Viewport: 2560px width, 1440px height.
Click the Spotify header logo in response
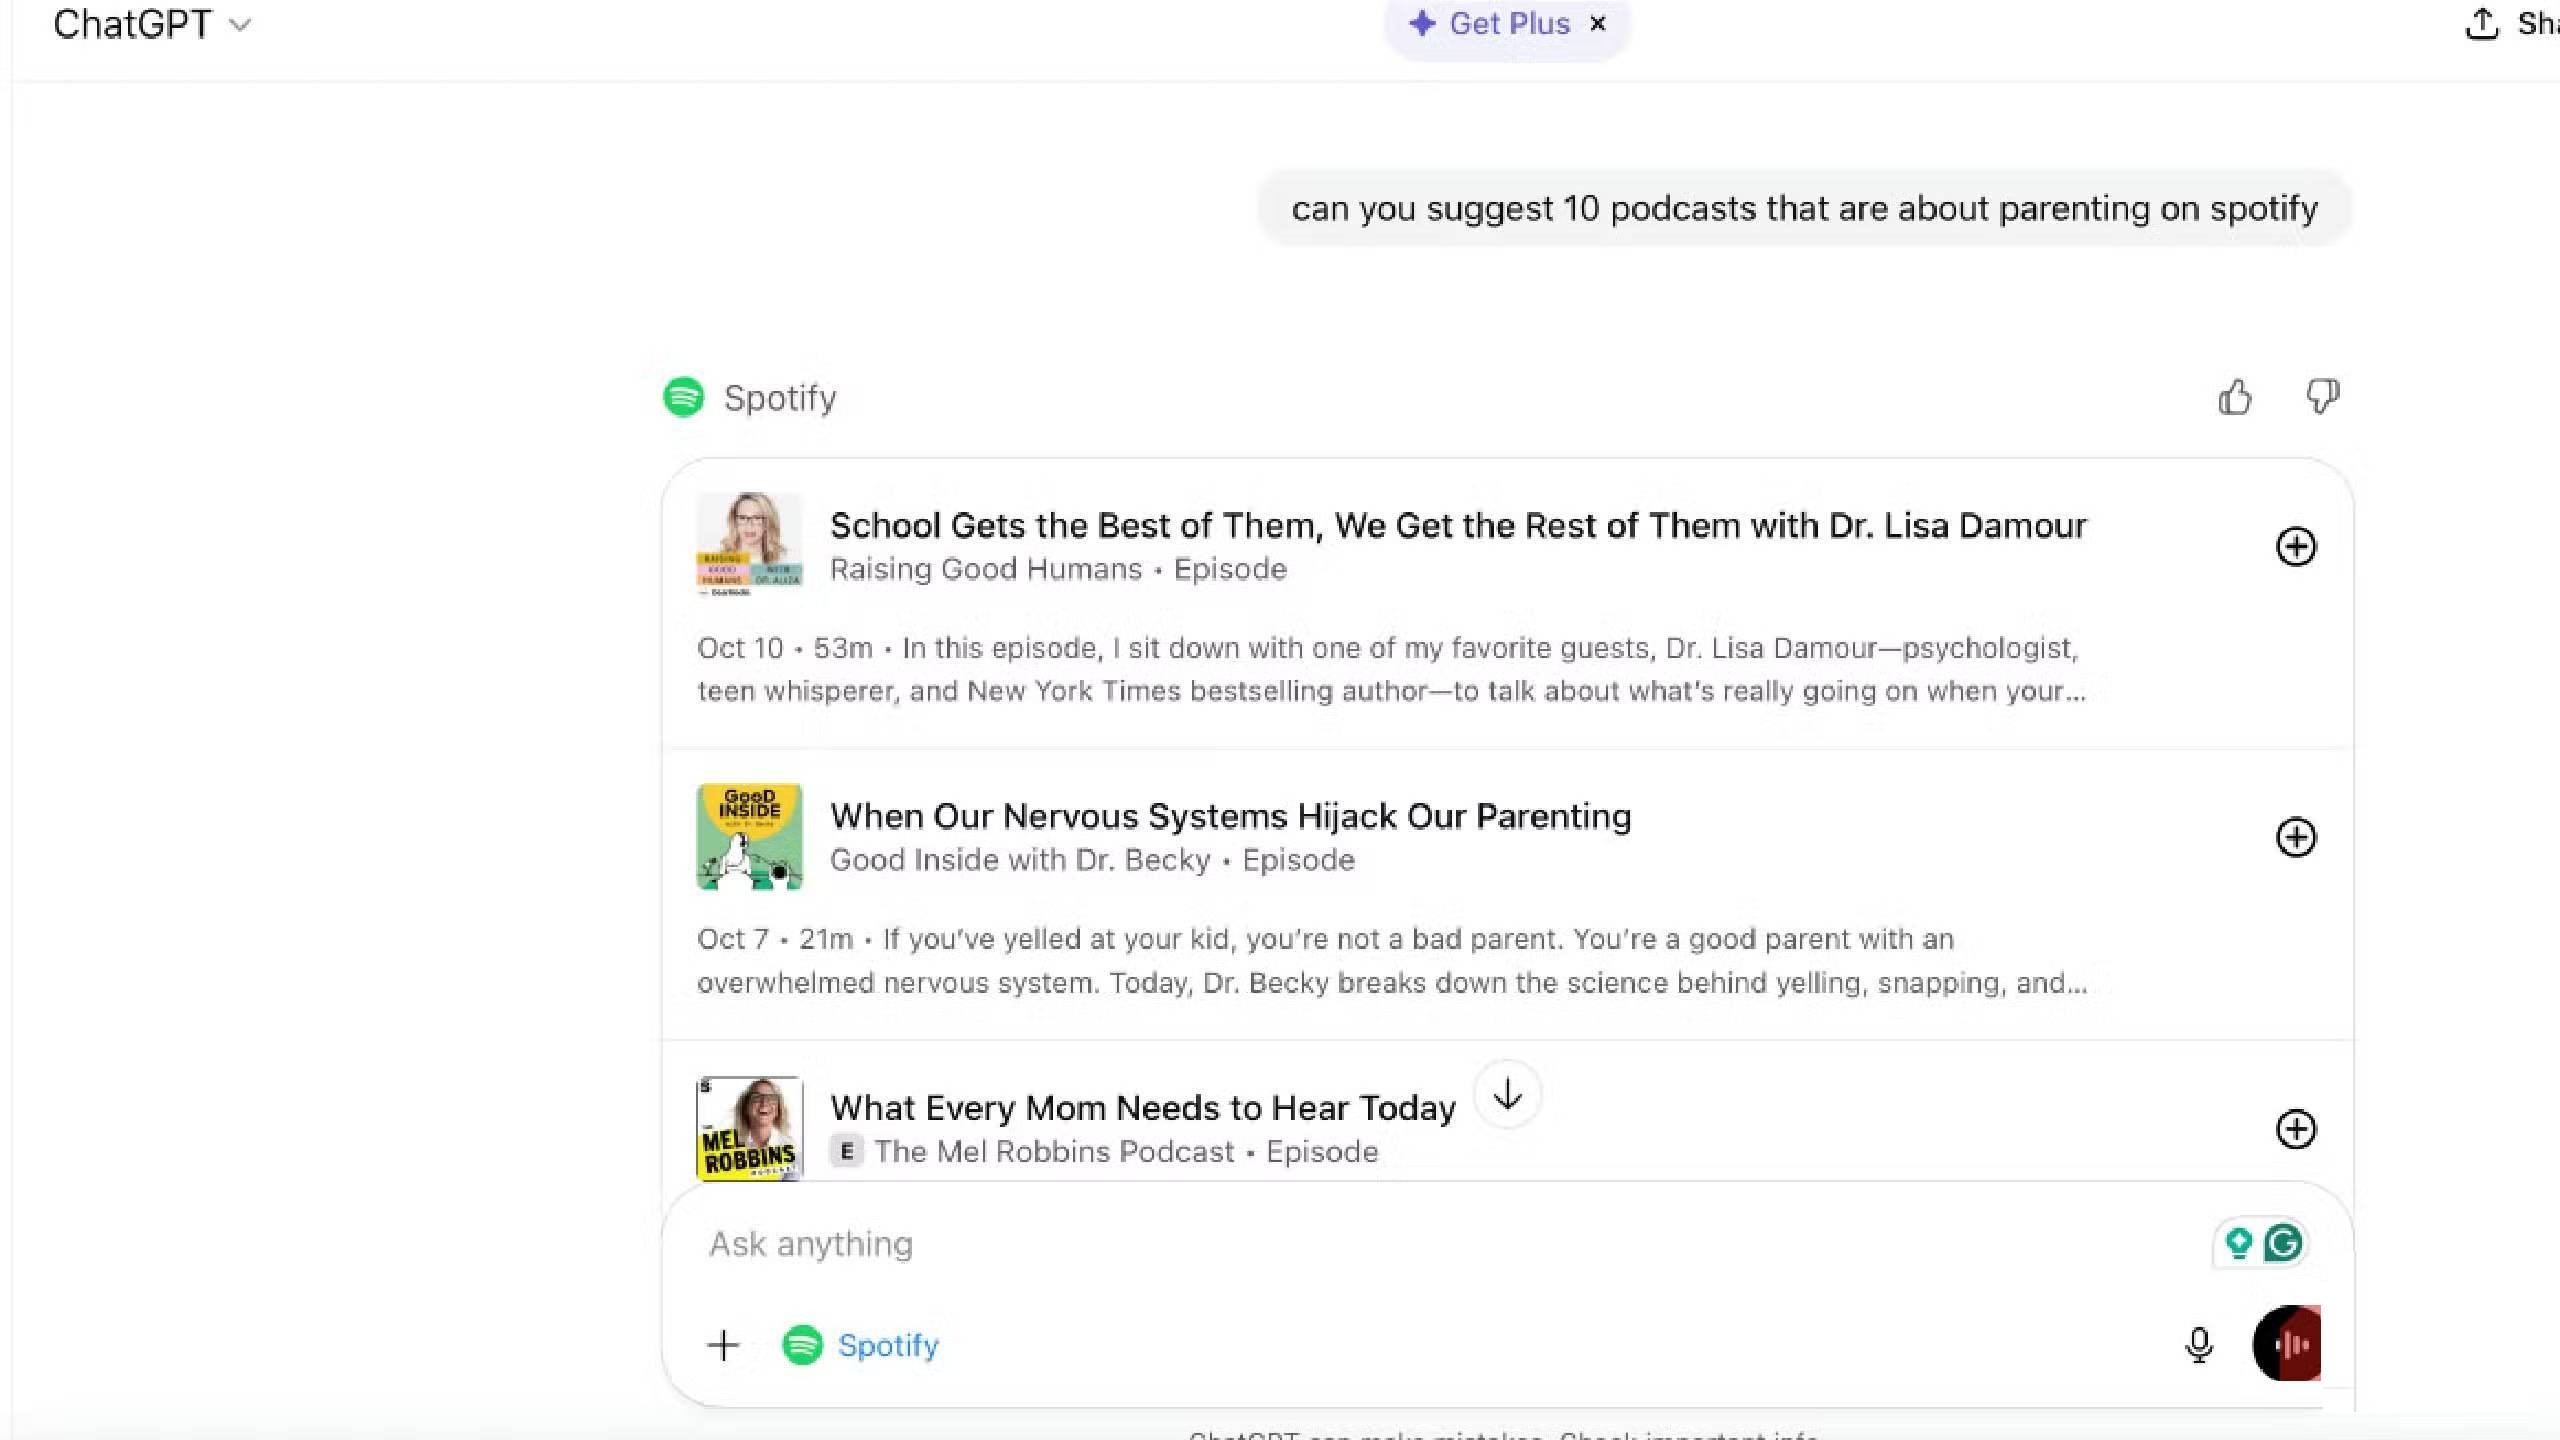[x=684, y=397]
